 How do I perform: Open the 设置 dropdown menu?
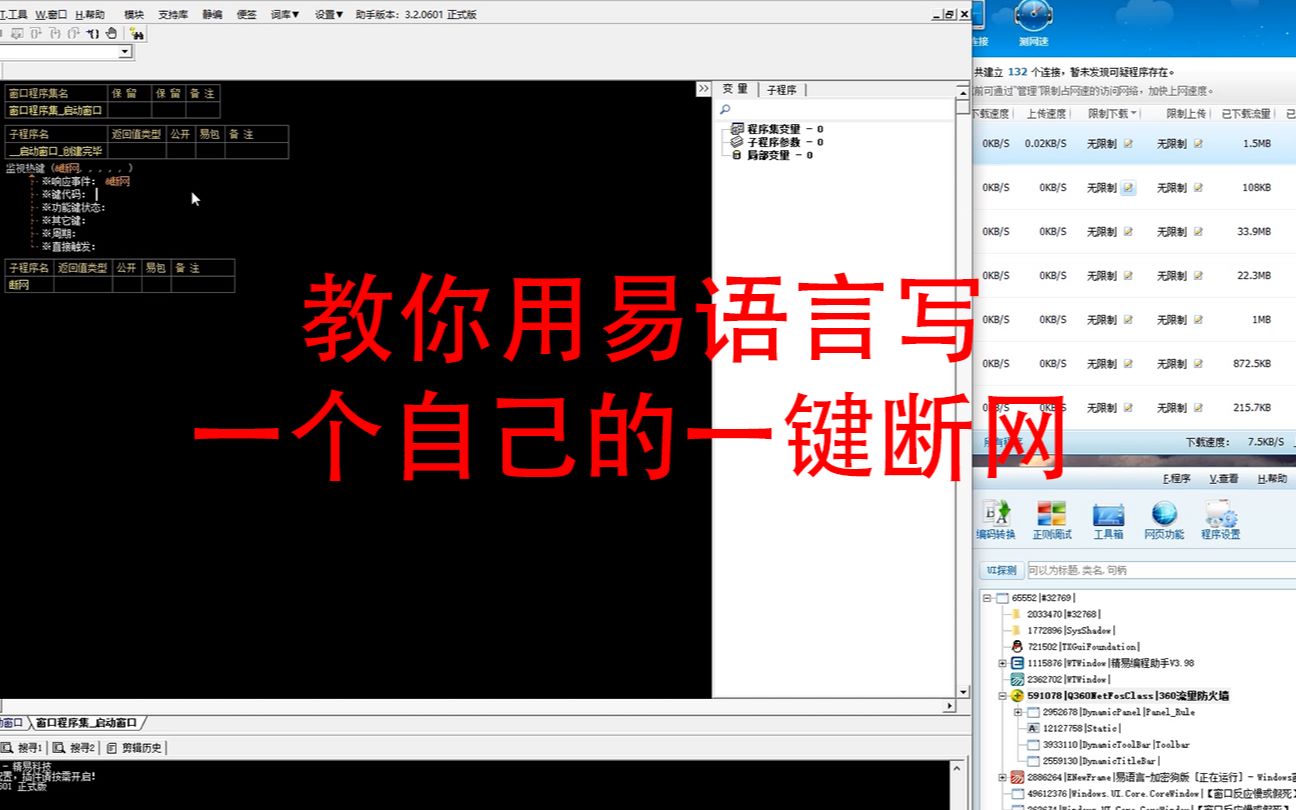329,15
